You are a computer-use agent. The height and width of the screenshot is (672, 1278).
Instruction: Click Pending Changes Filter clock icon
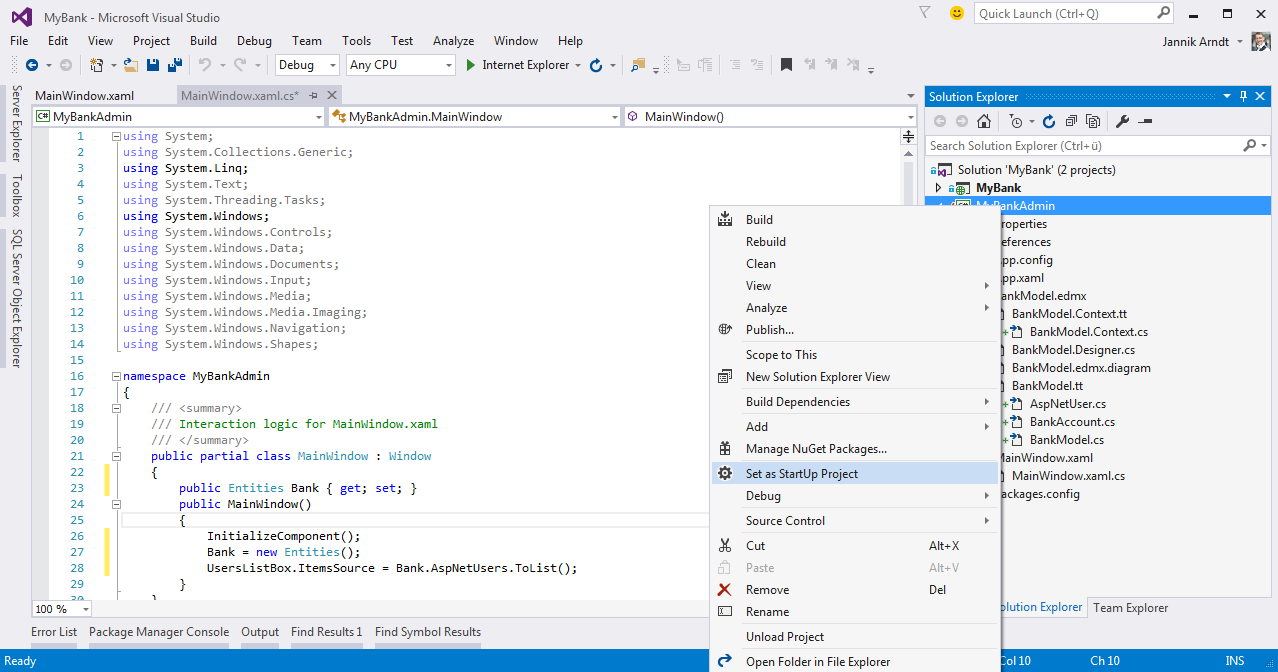pyautogui.click(x=1016, y=121)
